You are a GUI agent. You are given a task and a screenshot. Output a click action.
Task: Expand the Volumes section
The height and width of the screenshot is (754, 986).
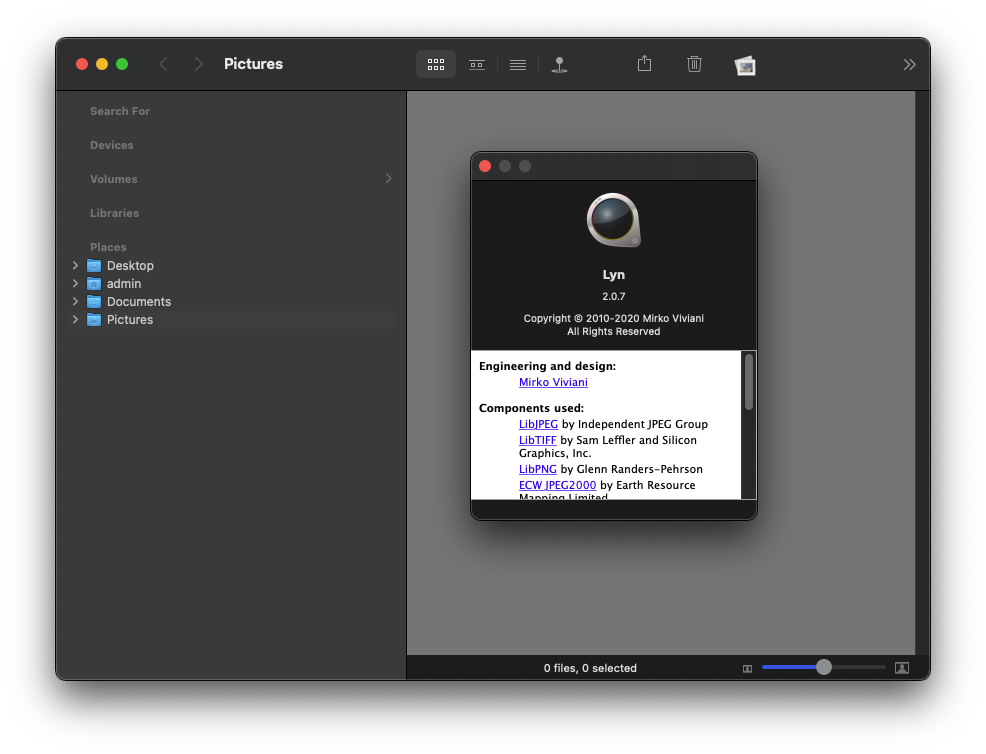pyautogui.click(x=389, y=179)
